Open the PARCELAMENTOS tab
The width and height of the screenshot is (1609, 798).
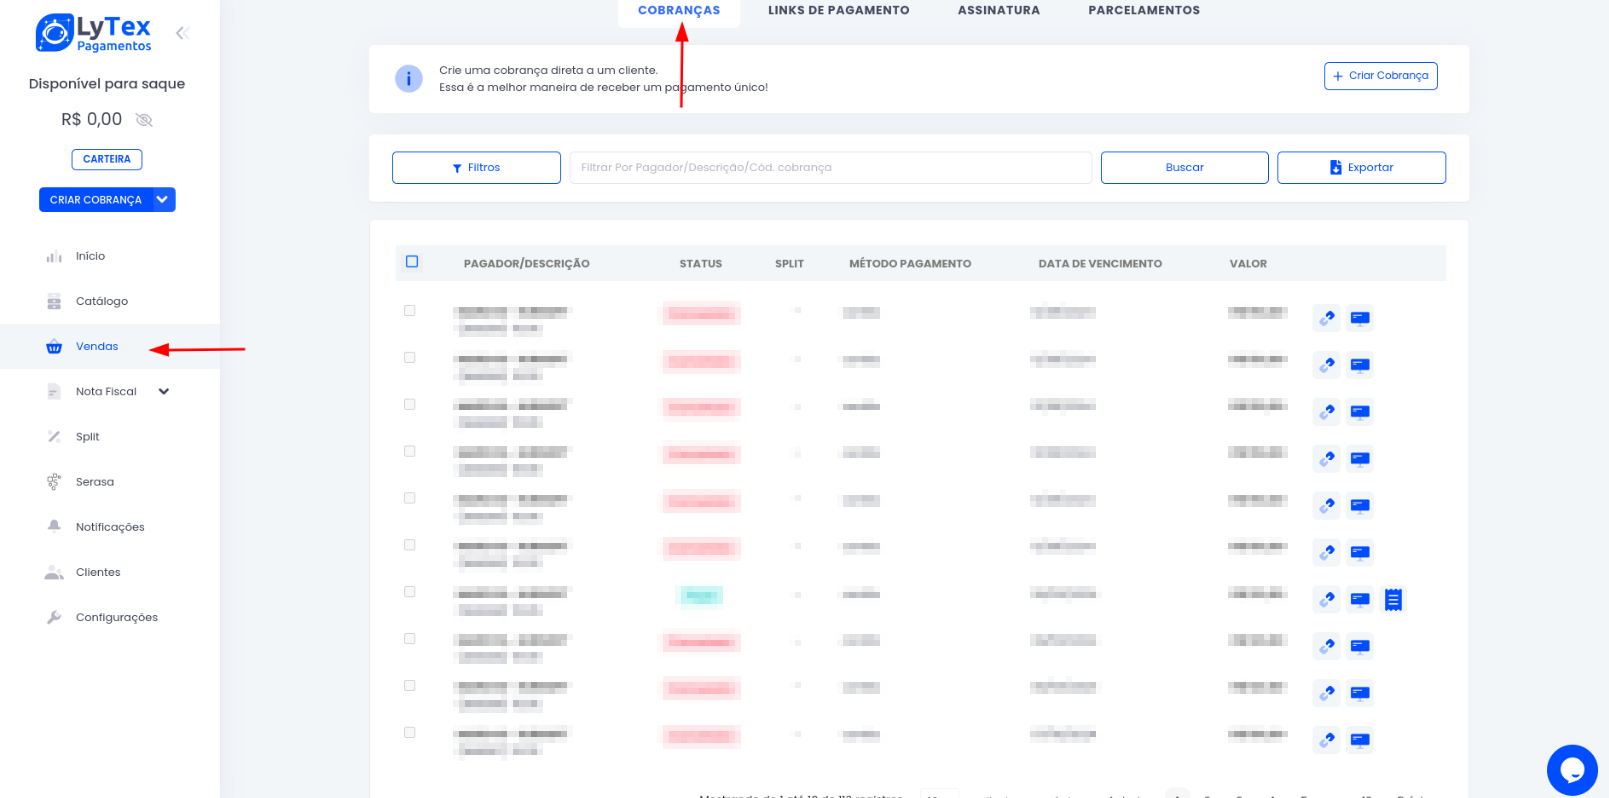[x=1144, y=11]
